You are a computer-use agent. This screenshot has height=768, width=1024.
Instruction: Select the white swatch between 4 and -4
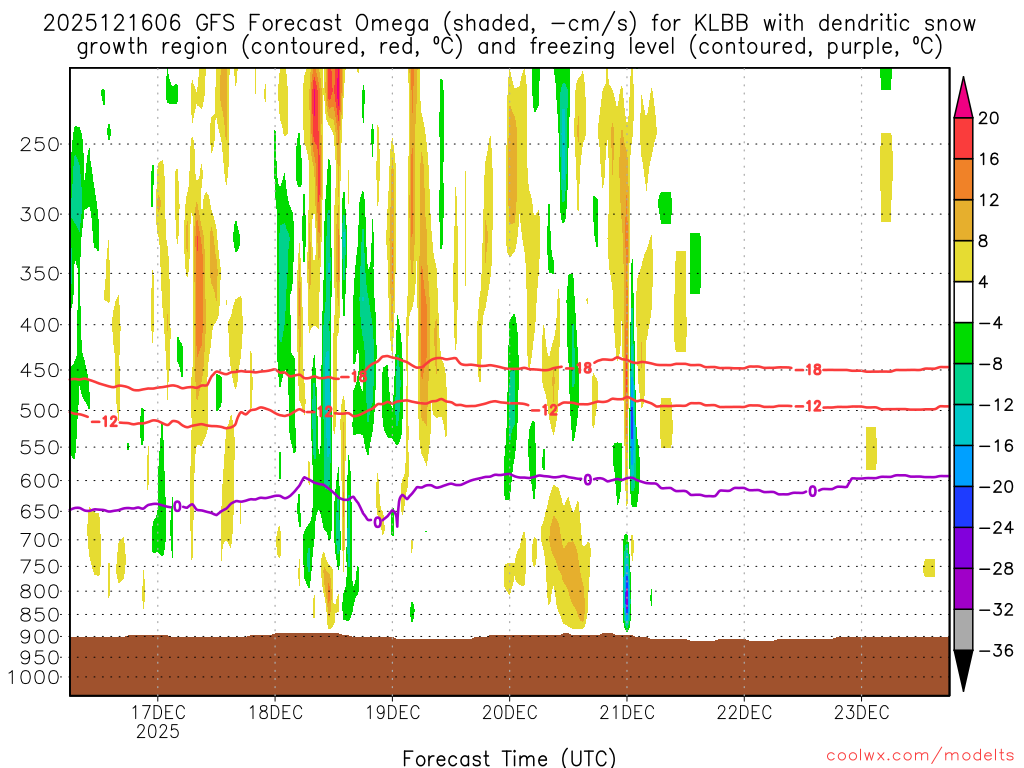pyautogui.click(x=964, y=302)
